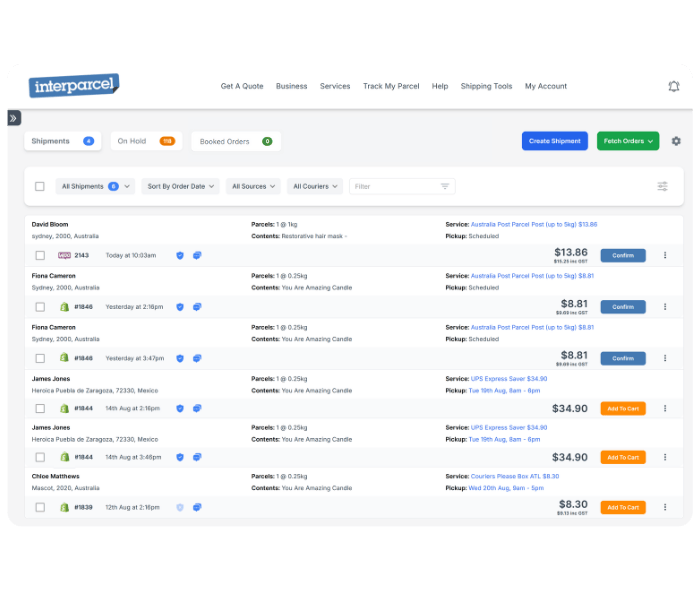Select checkbox for David Bloom order 2143

[x=40, y=255]
